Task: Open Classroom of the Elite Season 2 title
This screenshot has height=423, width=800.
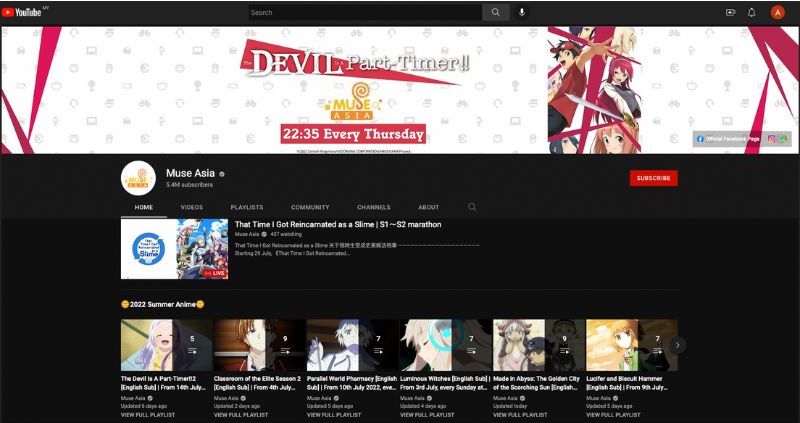Action: [x=257, y=383]
